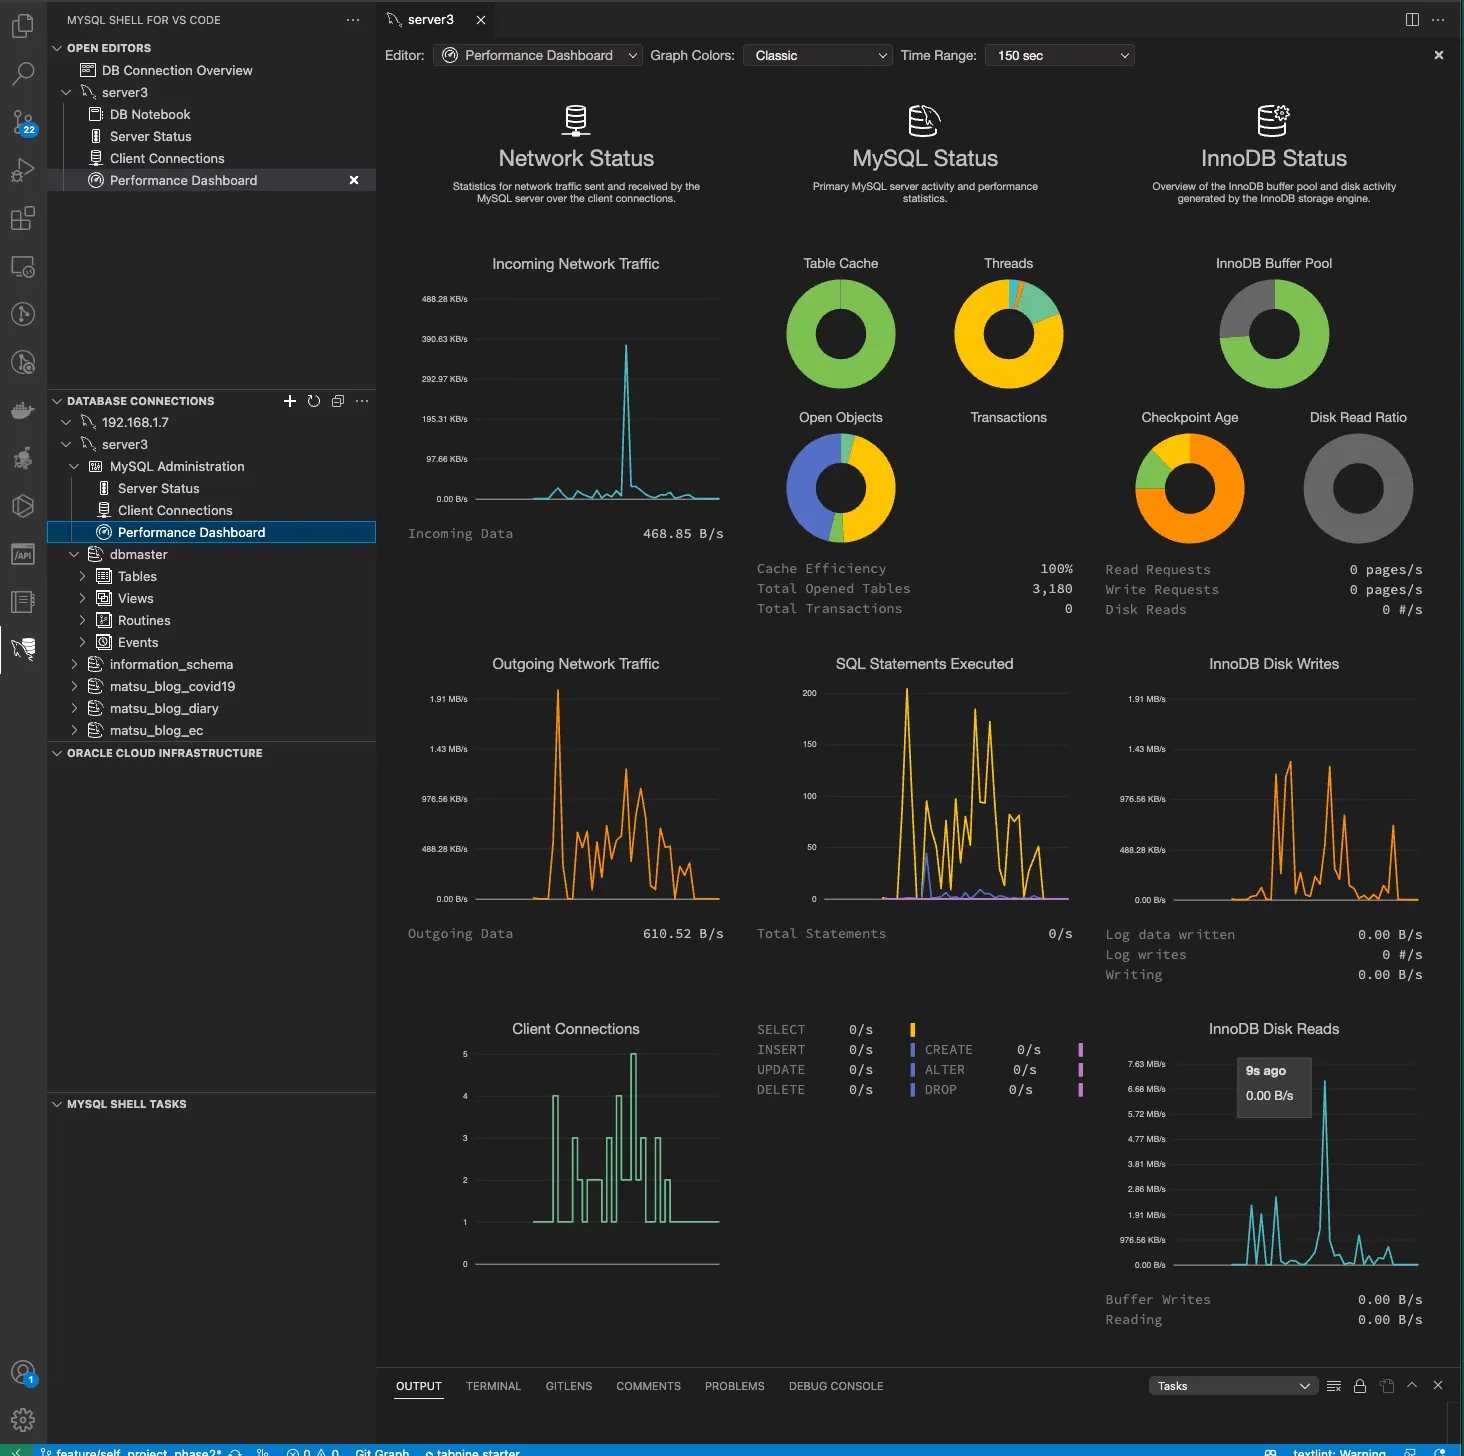The image size is (1464, 1456).
Task: Open the Extensions view
Action: [23, 218]
